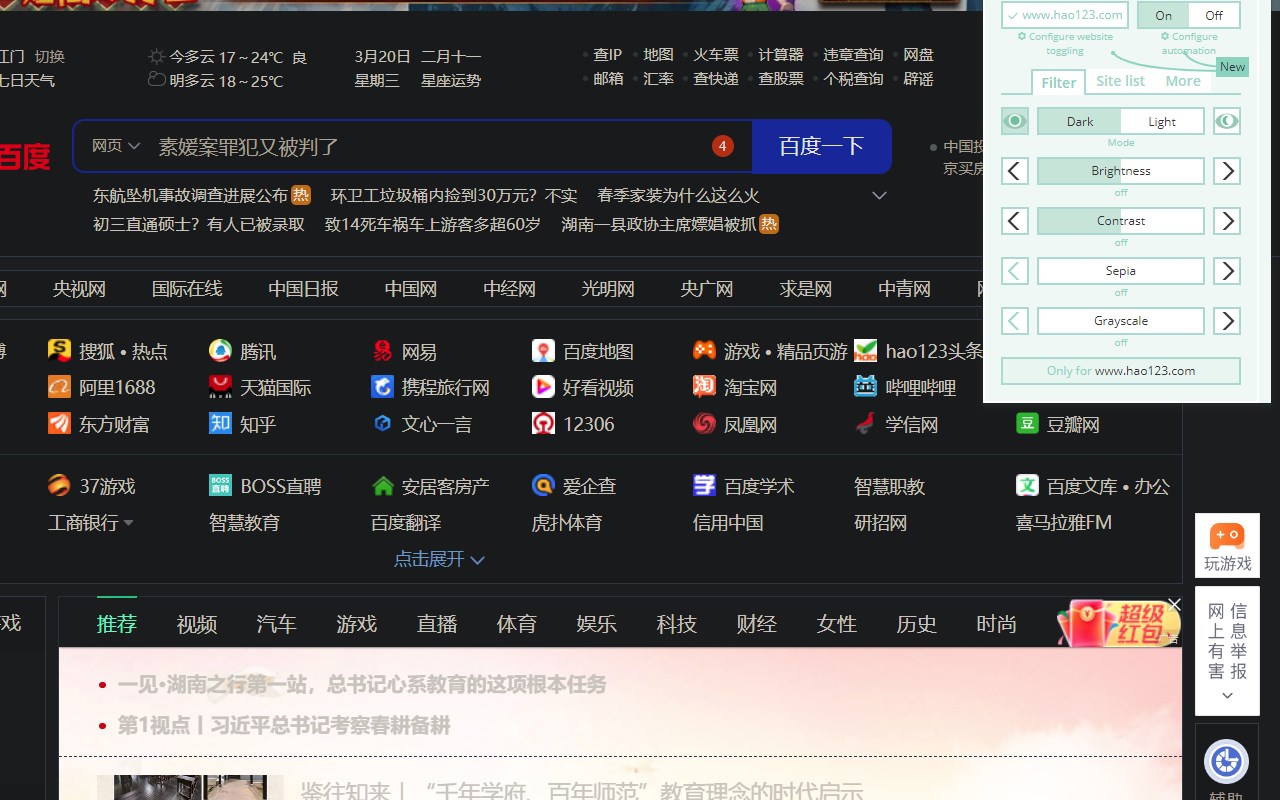
Task: Click the Ctrip 携程旅行网 icon
Action: click(x=382, y=386)
